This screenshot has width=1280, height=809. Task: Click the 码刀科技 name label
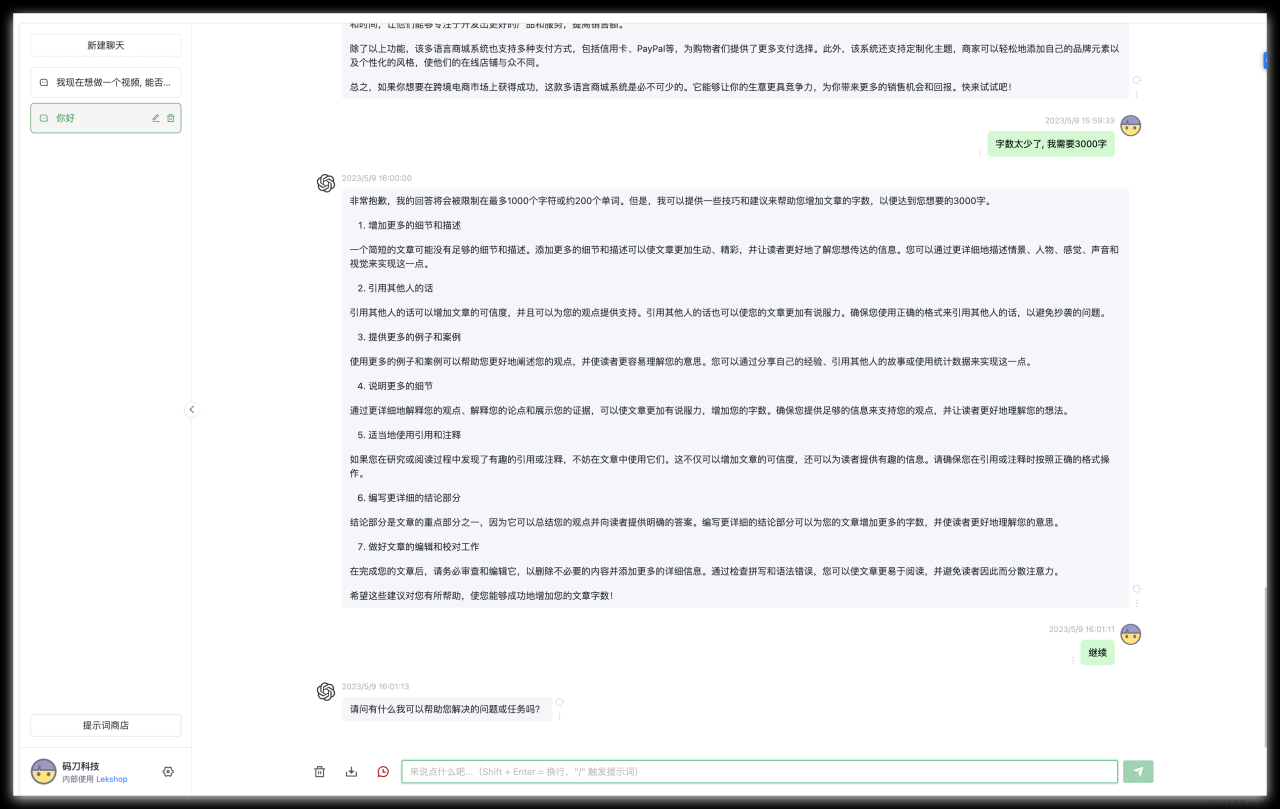(80, 766)
